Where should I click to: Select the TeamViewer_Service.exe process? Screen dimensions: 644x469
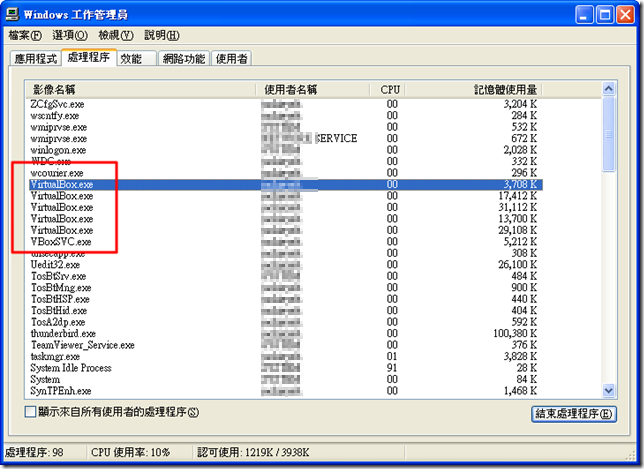[x=284, y=345]
